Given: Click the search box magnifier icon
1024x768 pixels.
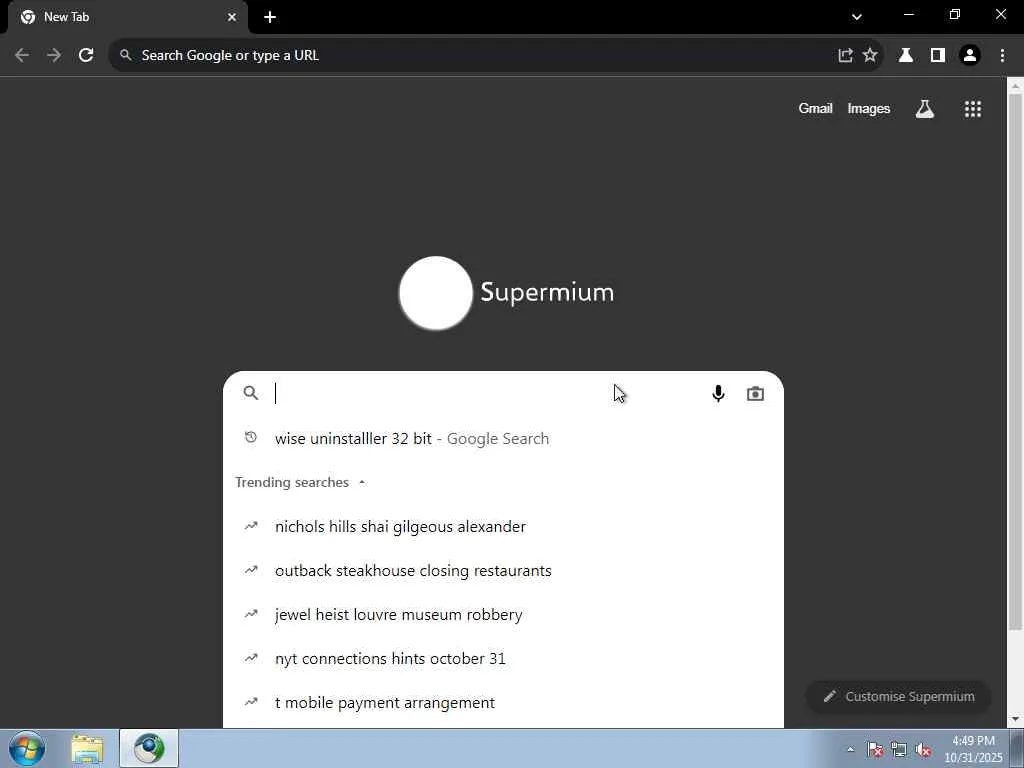Looking at the screenshot, I should [x=251, y=393].
